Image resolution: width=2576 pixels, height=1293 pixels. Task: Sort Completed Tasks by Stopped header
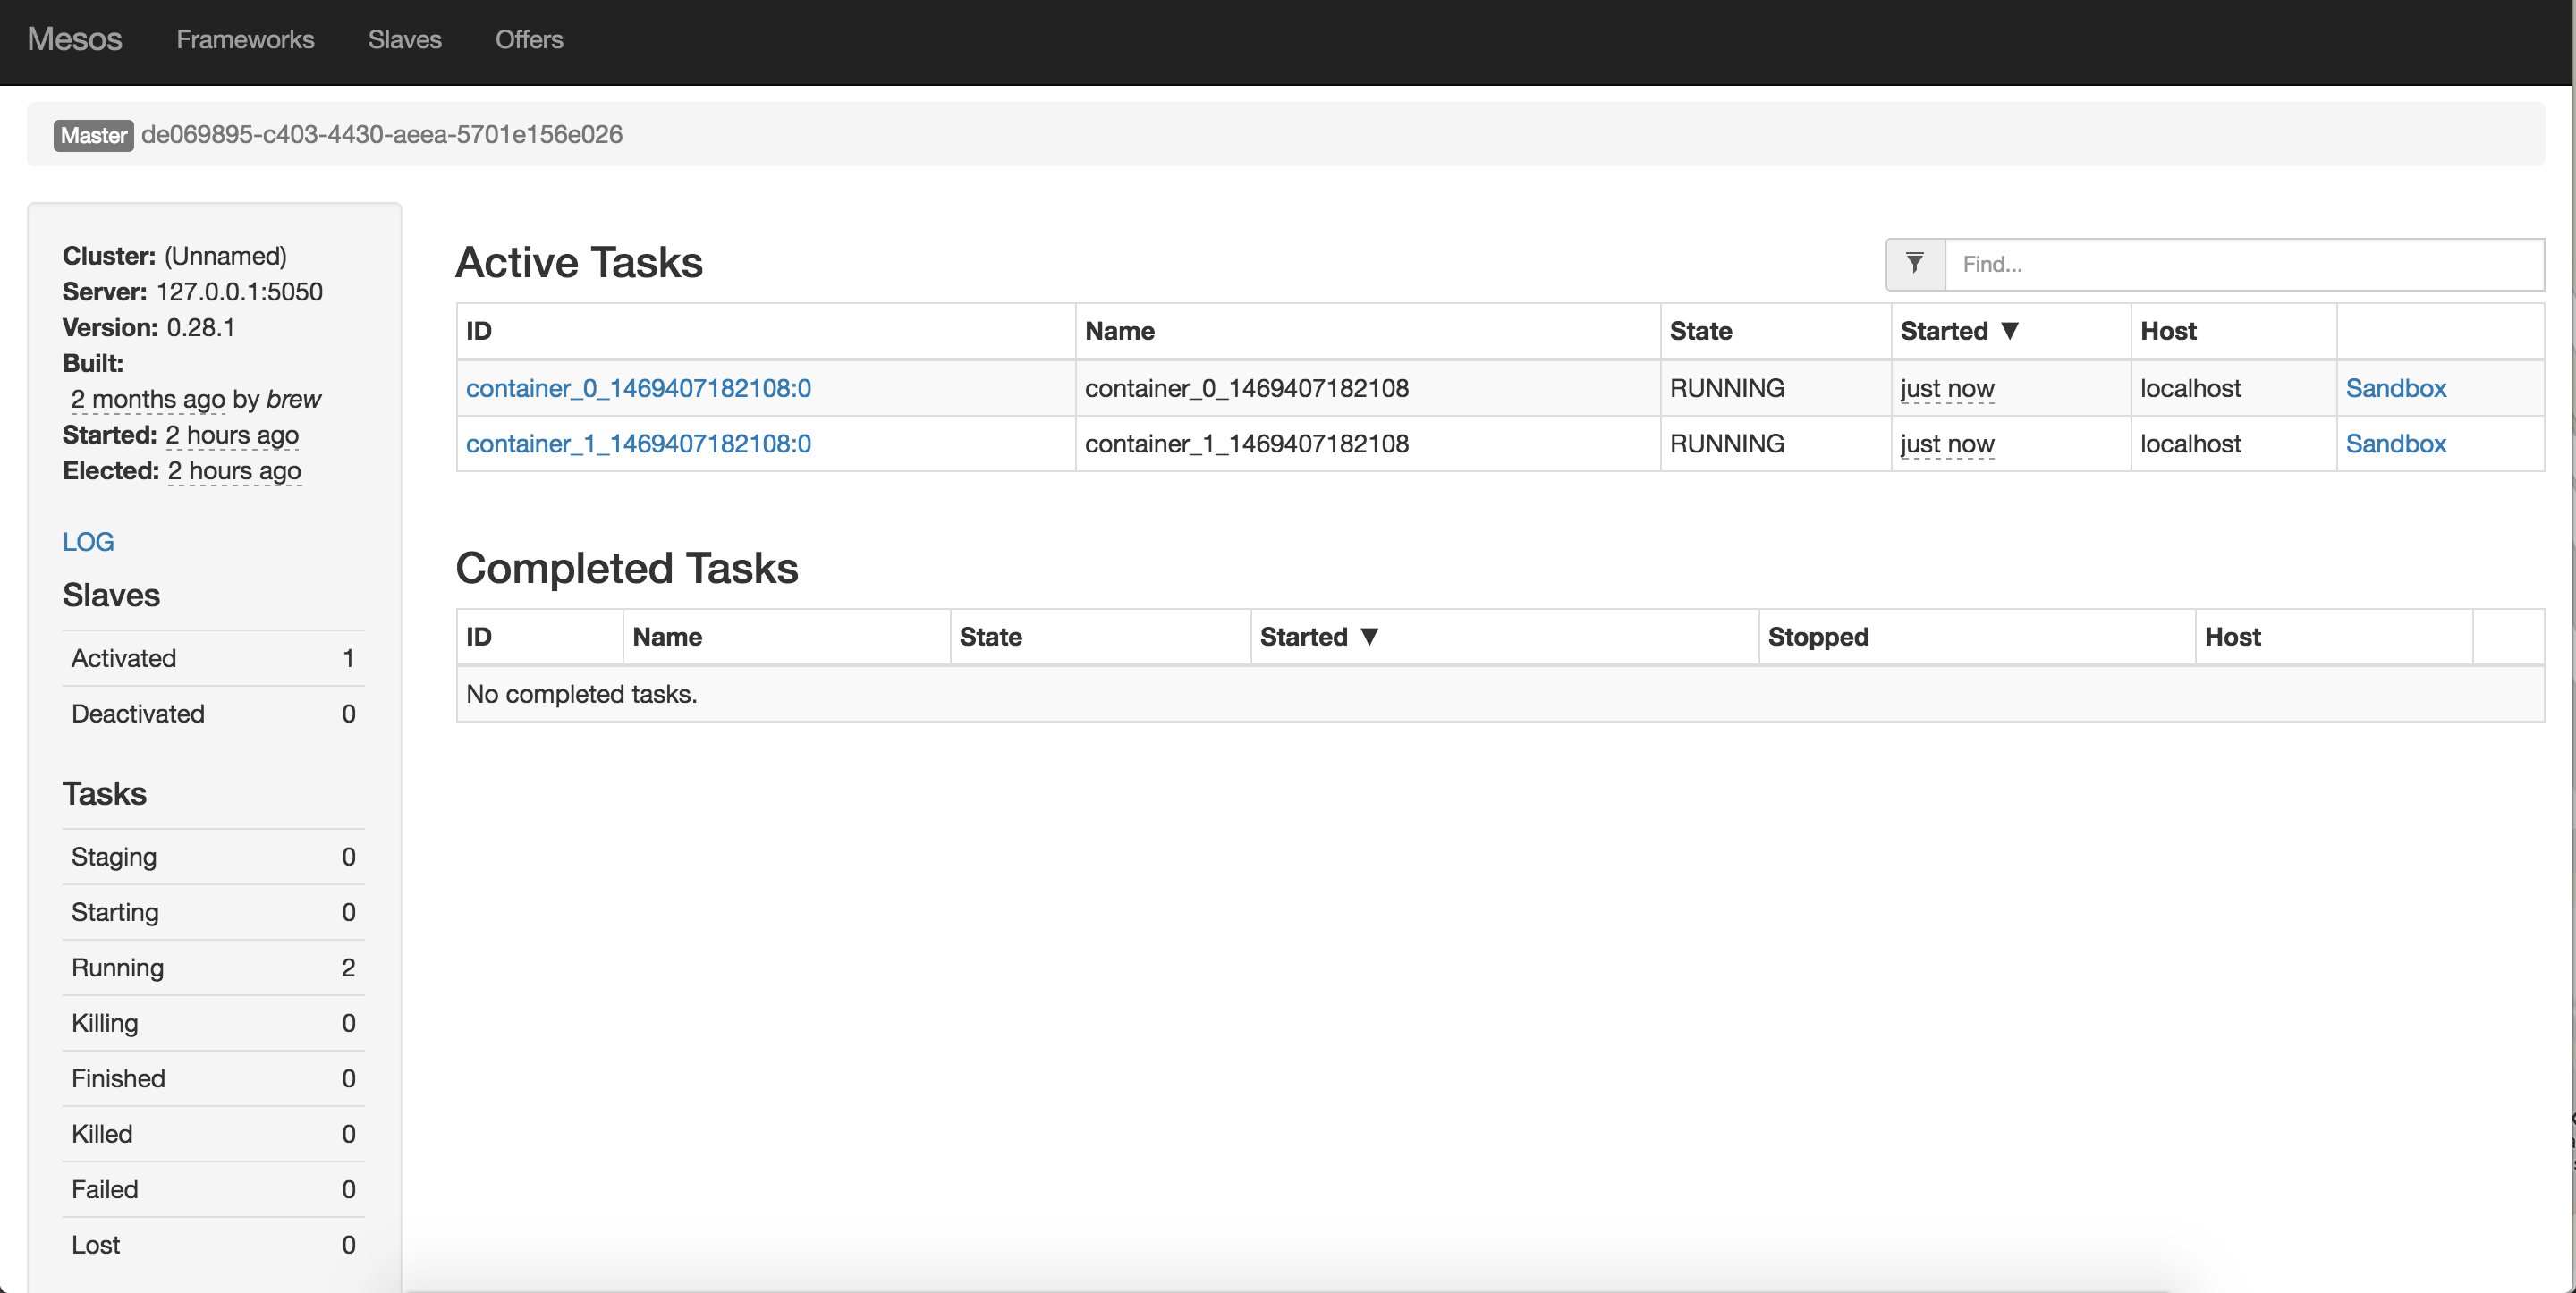1818,637
